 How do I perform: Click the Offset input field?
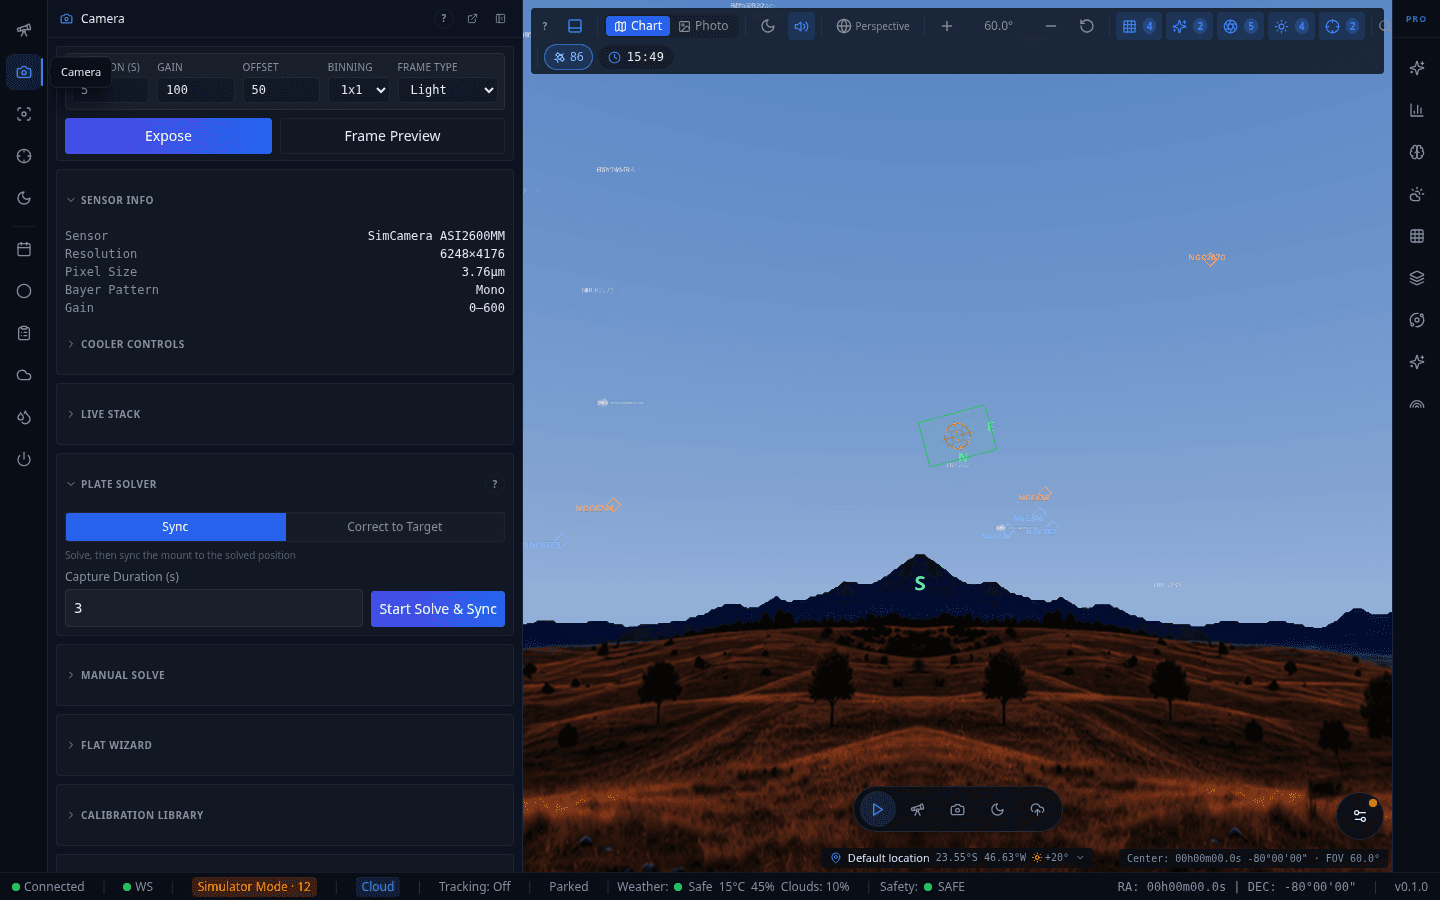coord(280,90)
